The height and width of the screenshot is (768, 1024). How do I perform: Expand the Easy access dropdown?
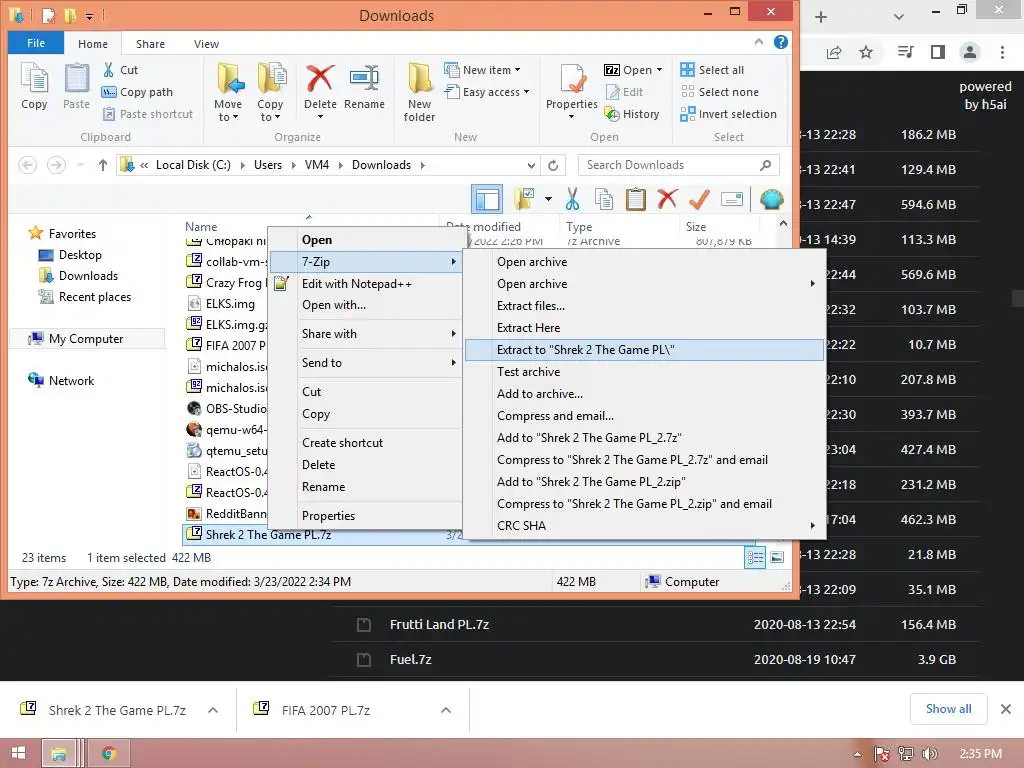[526, 92]
